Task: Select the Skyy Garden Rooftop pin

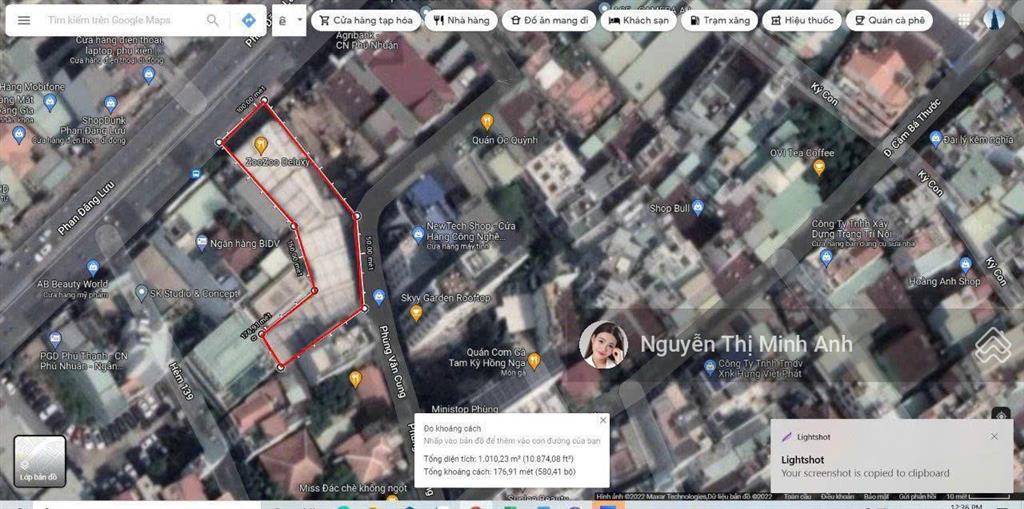Action: [416, 312]
